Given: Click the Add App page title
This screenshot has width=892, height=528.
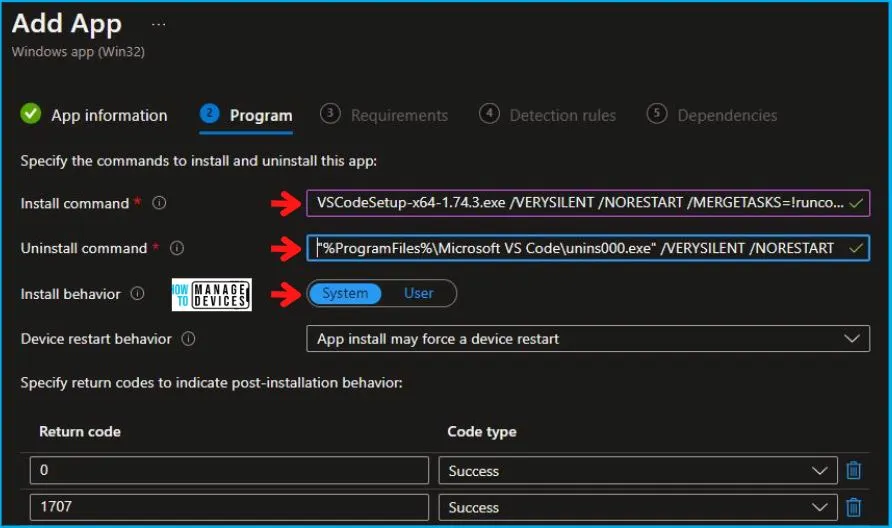Looking at the screenshot, I should tap(67, 24).
